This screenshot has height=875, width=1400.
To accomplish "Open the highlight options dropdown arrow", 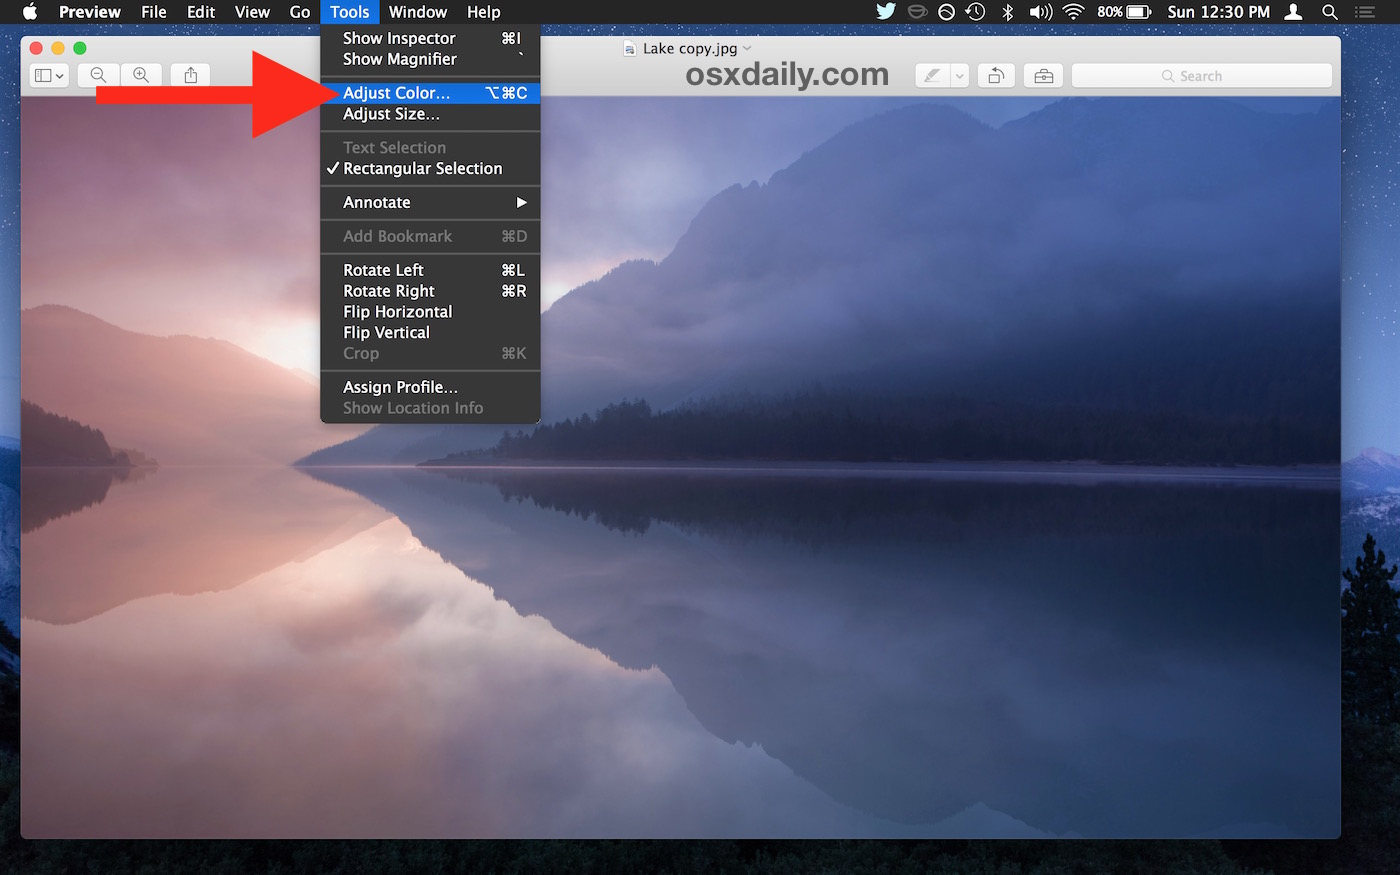I will [959, 76].
